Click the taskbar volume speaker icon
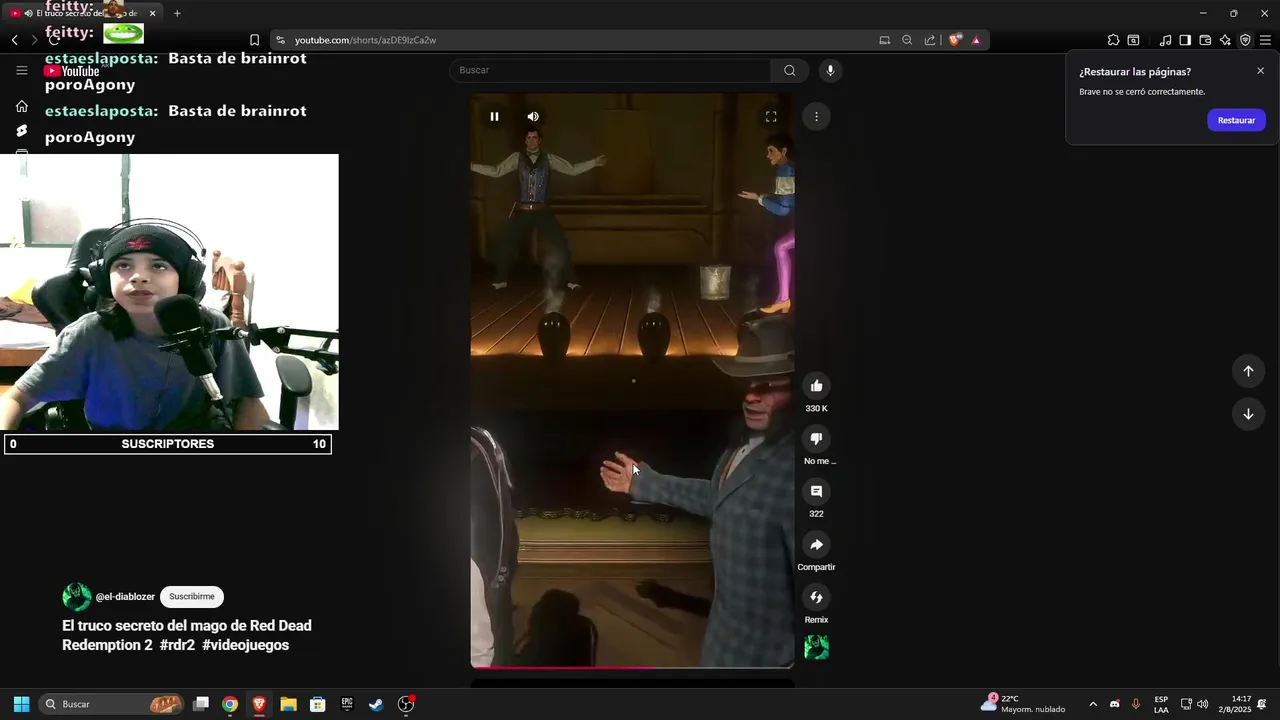The image size is (1280, 720). coord(1202,704)
